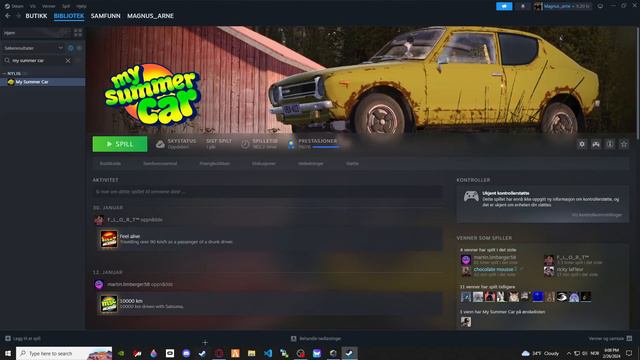
Task: Open the active Steam taskbar icon
Action: [x=349, y=353]
